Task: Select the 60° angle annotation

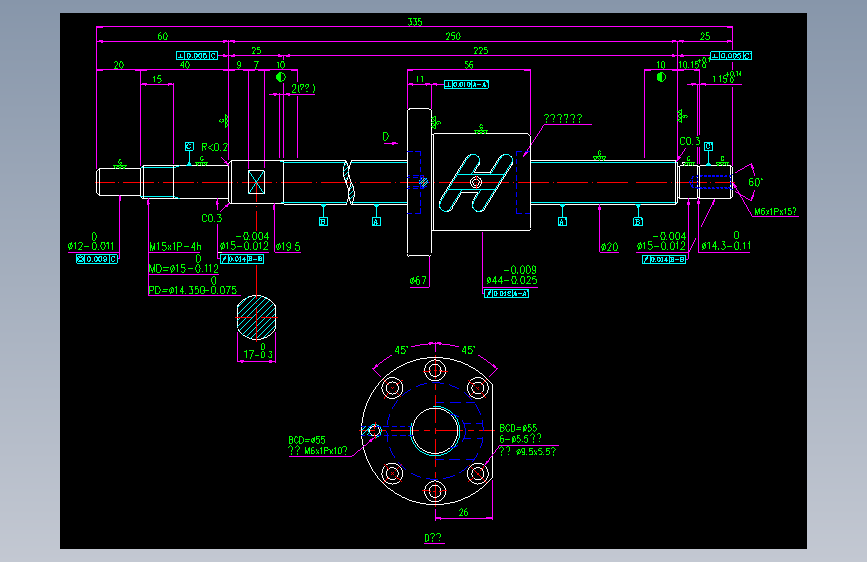Action: 755,183
